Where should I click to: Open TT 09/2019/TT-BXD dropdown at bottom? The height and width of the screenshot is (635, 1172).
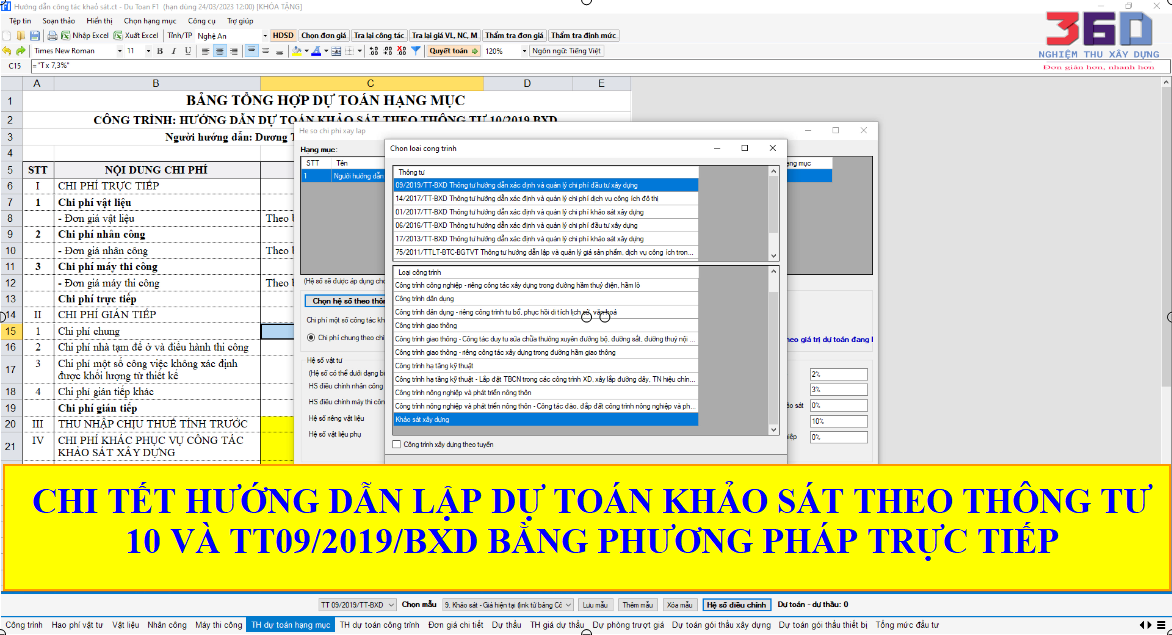pyautogui.click(x=357, y=604)
